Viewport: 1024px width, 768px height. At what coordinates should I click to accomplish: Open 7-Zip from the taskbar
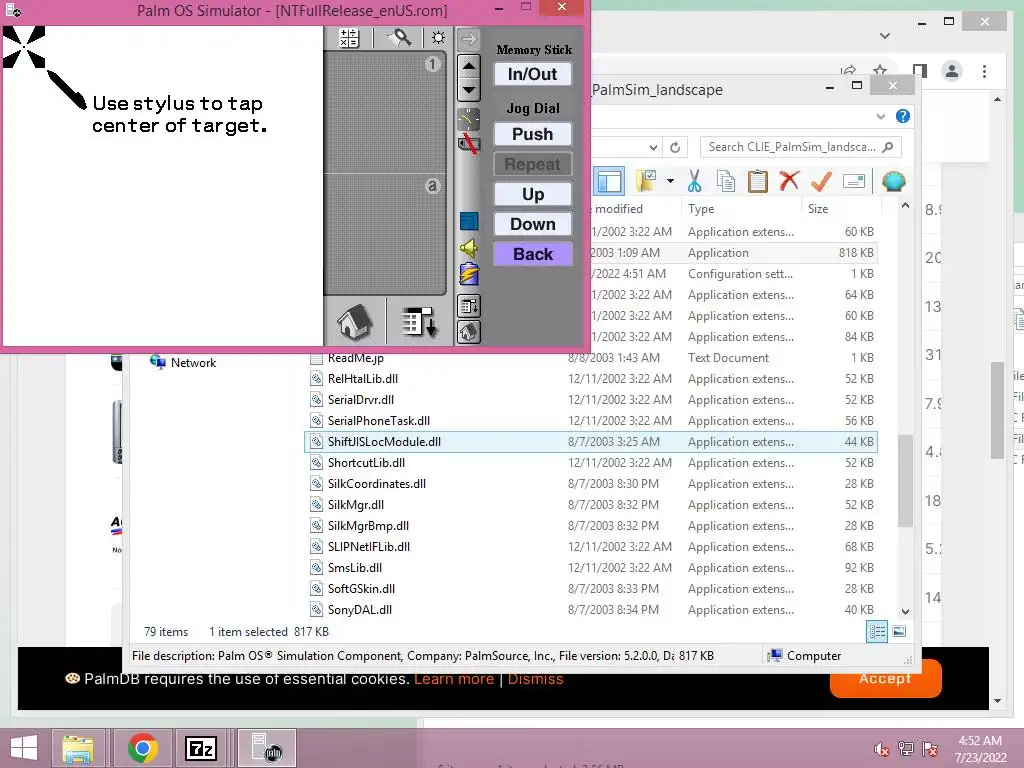coord(200,748)
